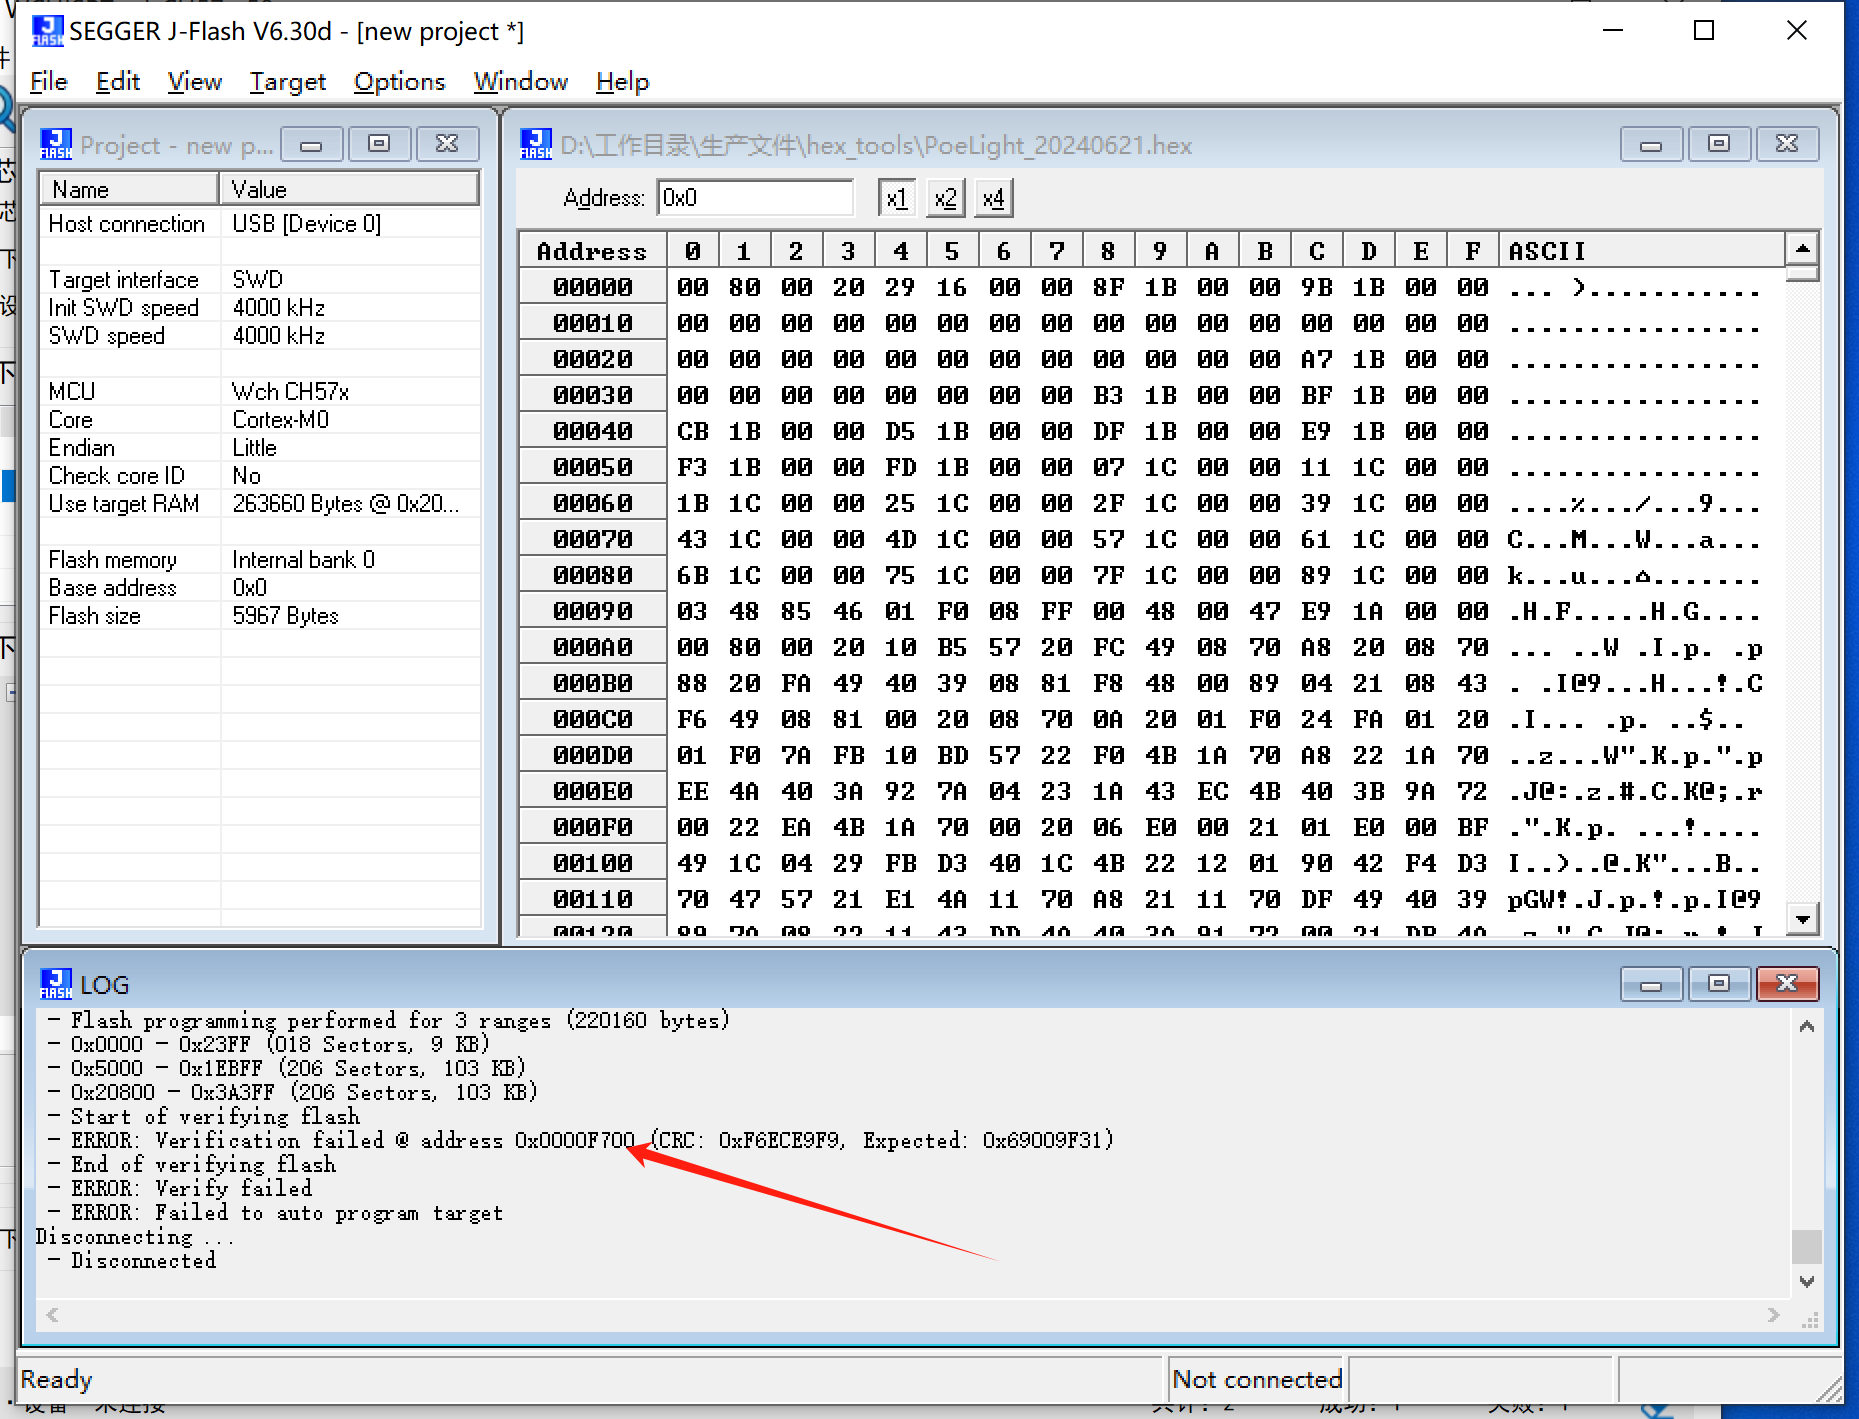Select the Flash memory row
The height and width of the screenshot is (1419, 1859).
point(259,560)
